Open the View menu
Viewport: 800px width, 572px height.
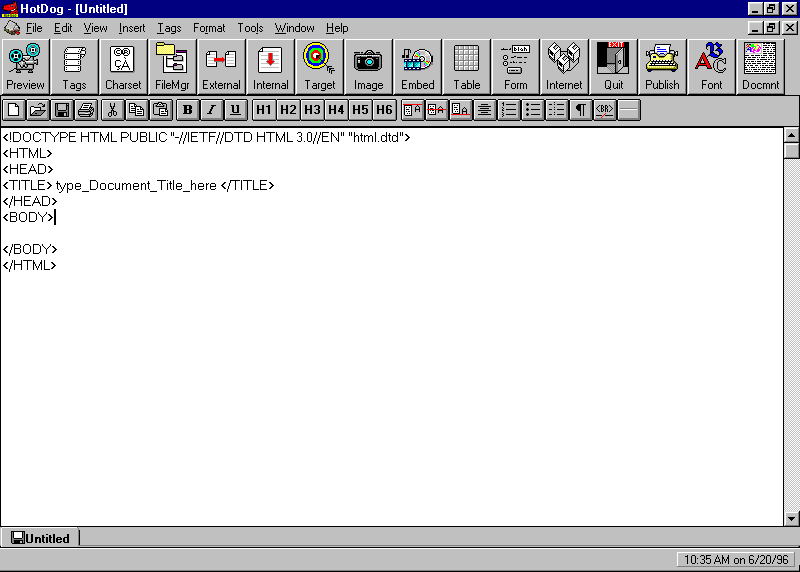click(95, 28)
